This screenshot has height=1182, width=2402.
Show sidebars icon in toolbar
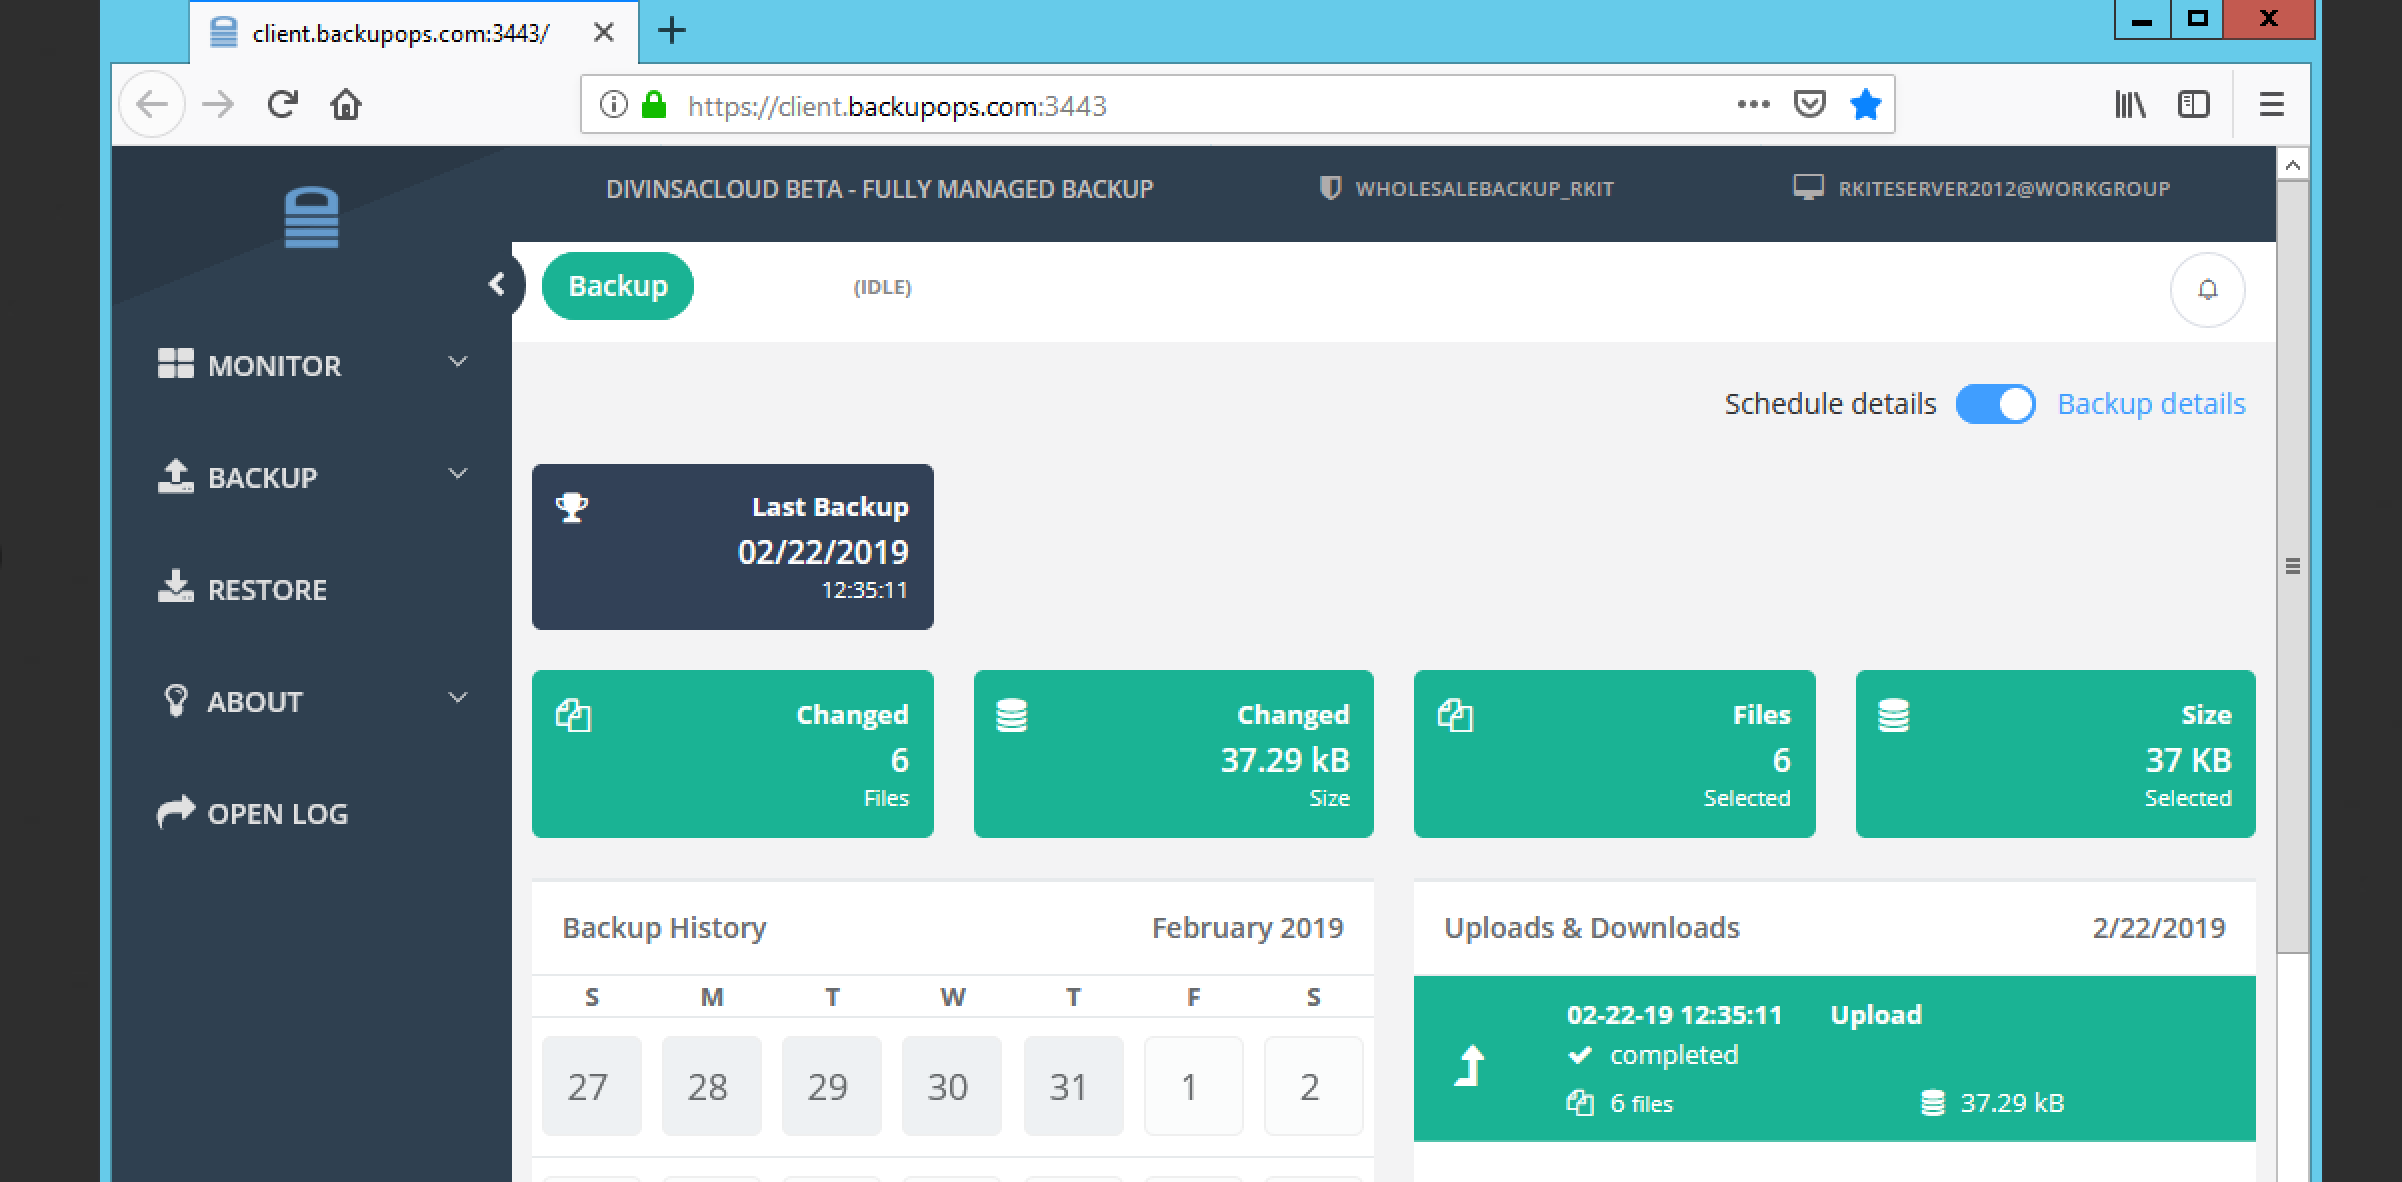pyautogui.click(x=2193, y=104)
